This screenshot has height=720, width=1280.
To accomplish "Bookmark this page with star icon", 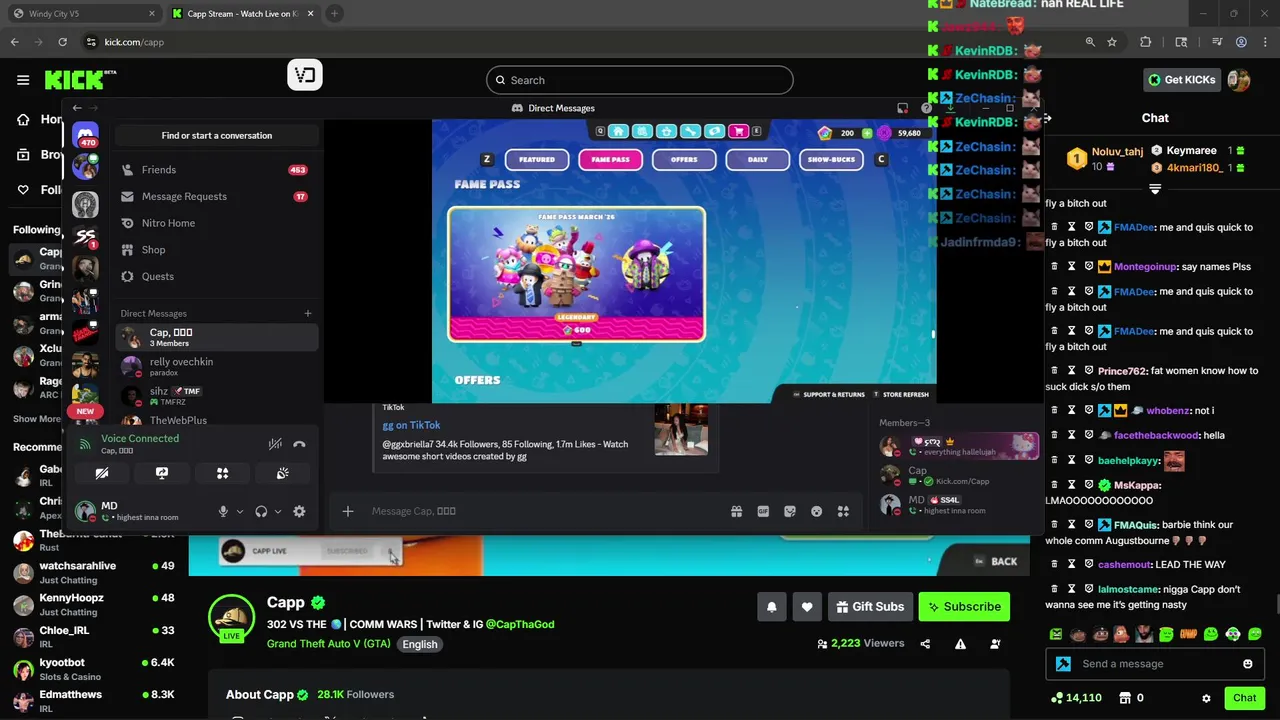I will point(1112,42).
